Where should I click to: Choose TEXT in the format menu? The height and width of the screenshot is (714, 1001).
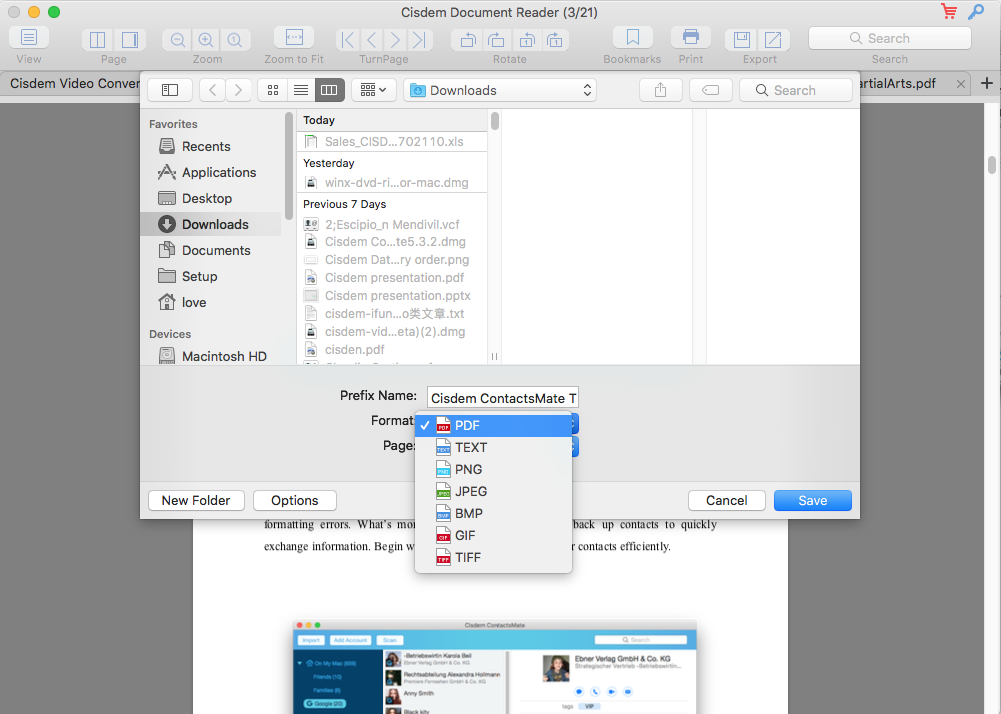coord(470,447)
